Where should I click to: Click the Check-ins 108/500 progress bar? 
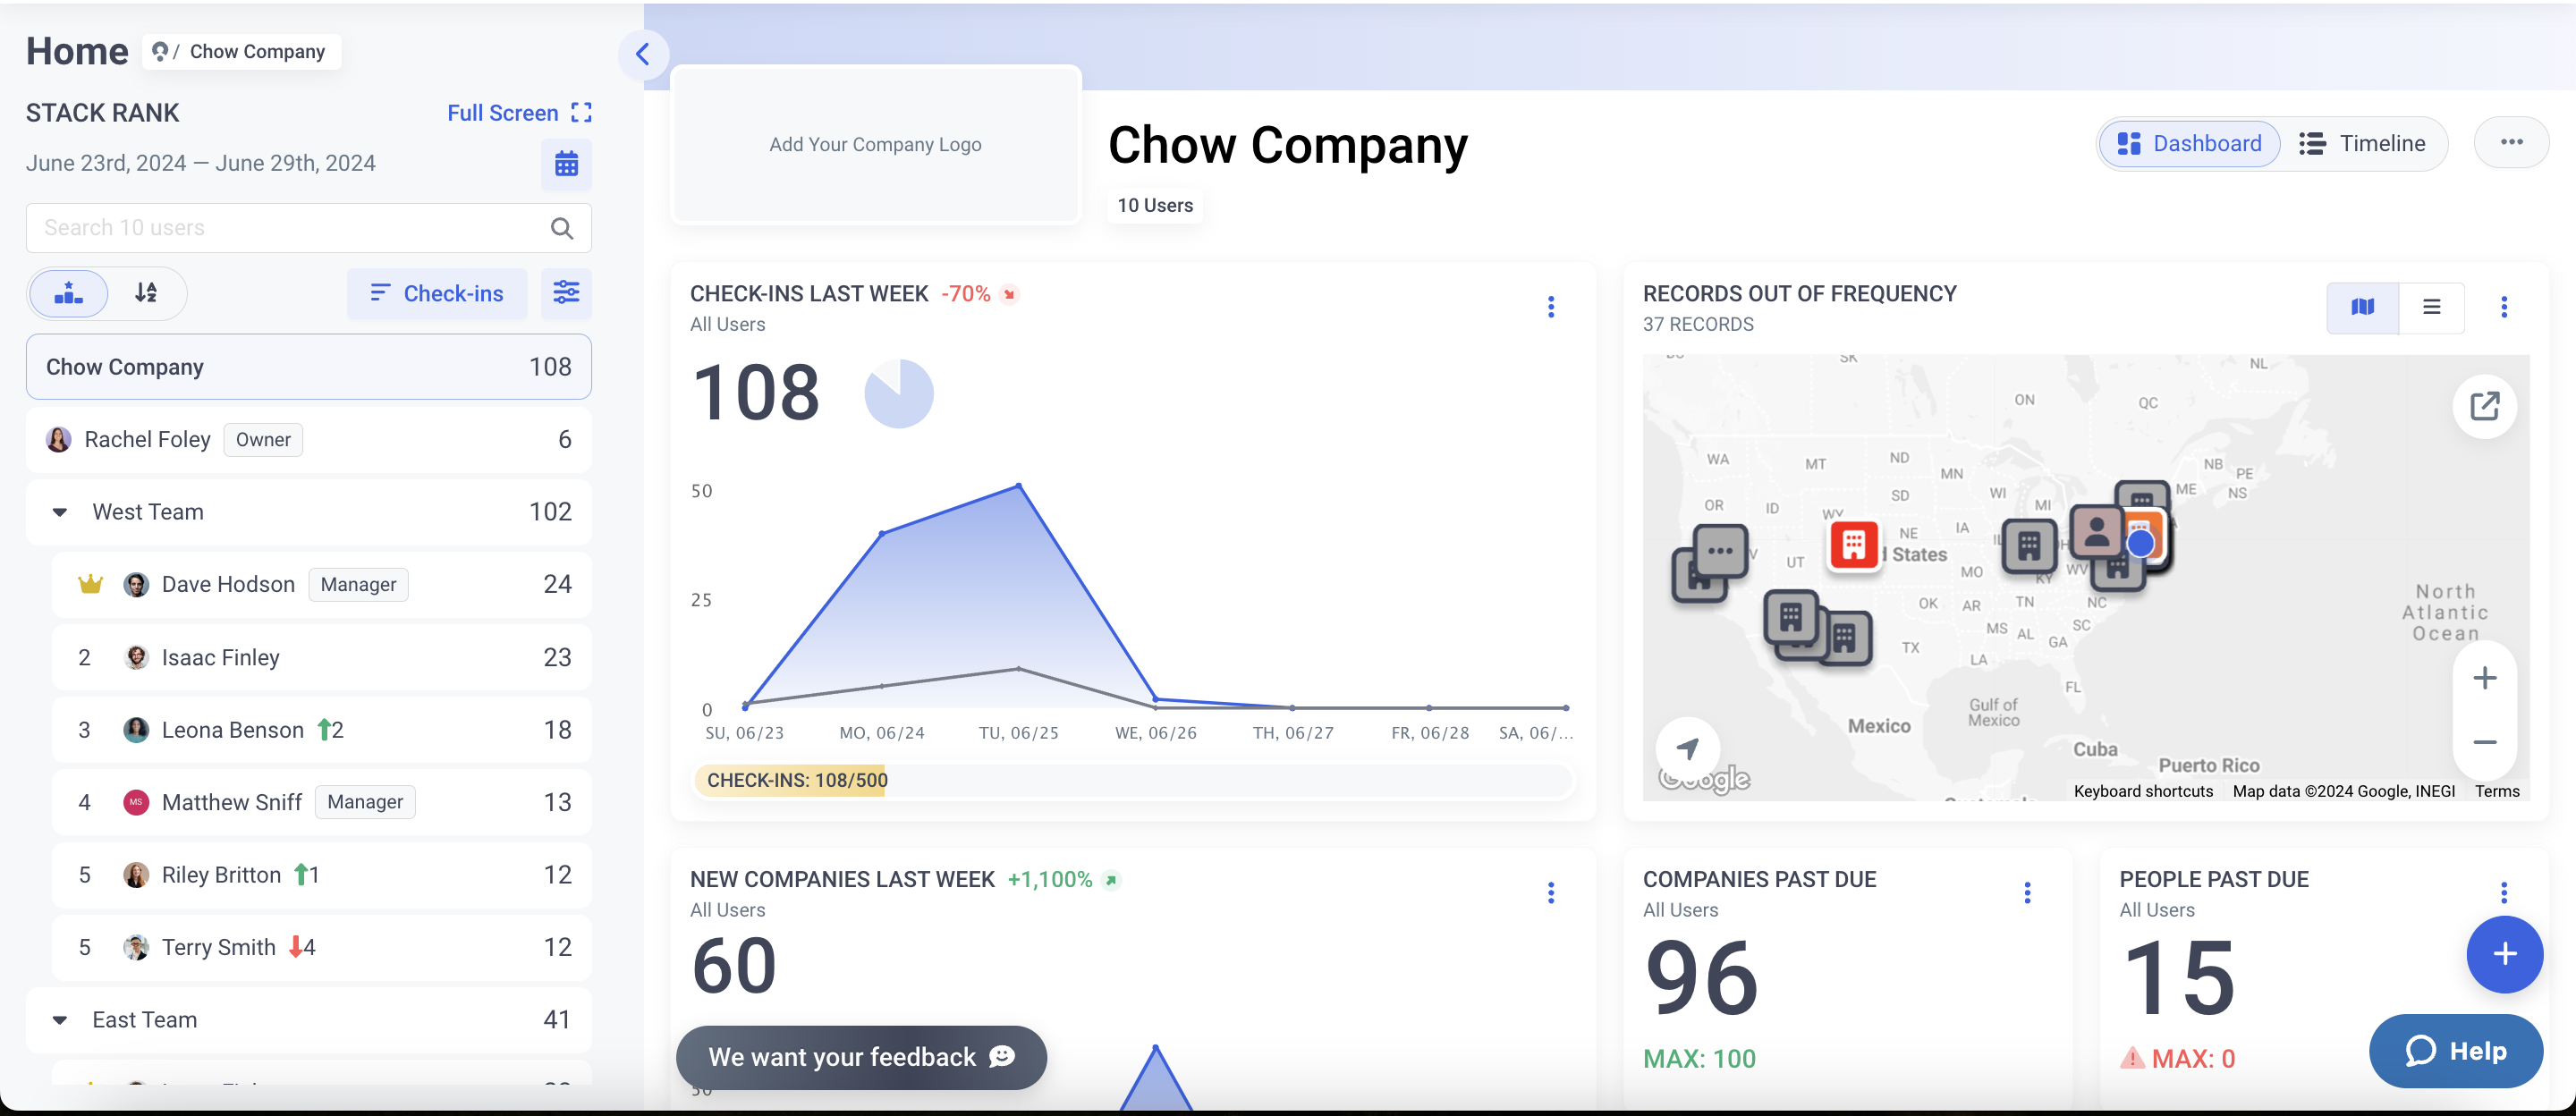tap(1131, 781)
